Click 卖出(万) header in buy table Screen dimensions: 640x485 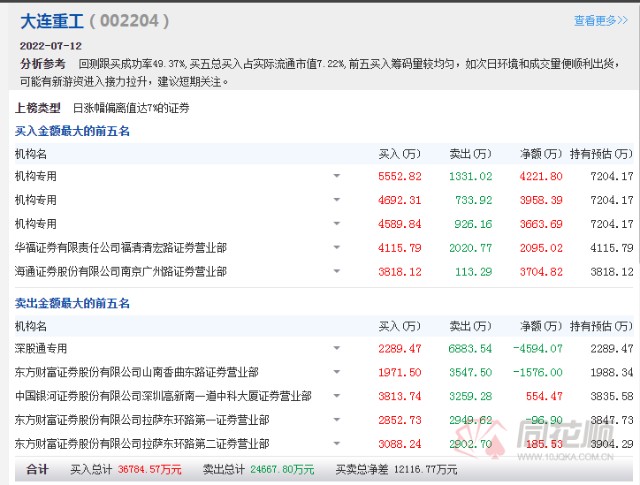pos(470,154)
